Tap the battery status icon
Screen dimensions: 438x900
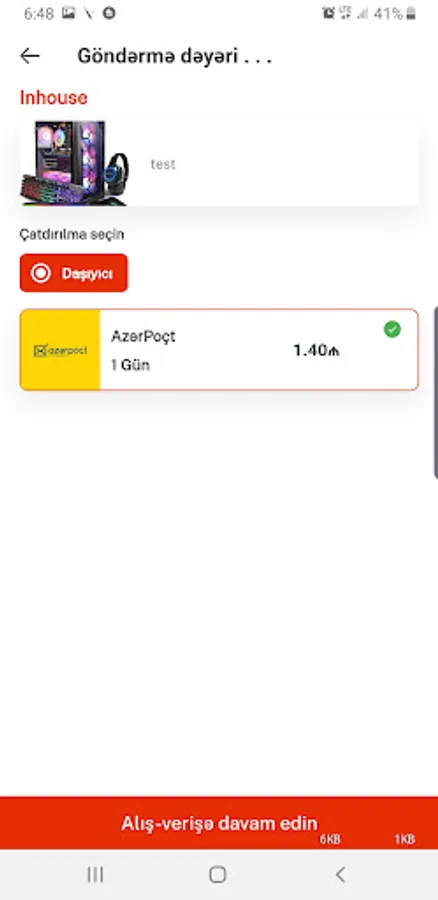pos(410,14)
